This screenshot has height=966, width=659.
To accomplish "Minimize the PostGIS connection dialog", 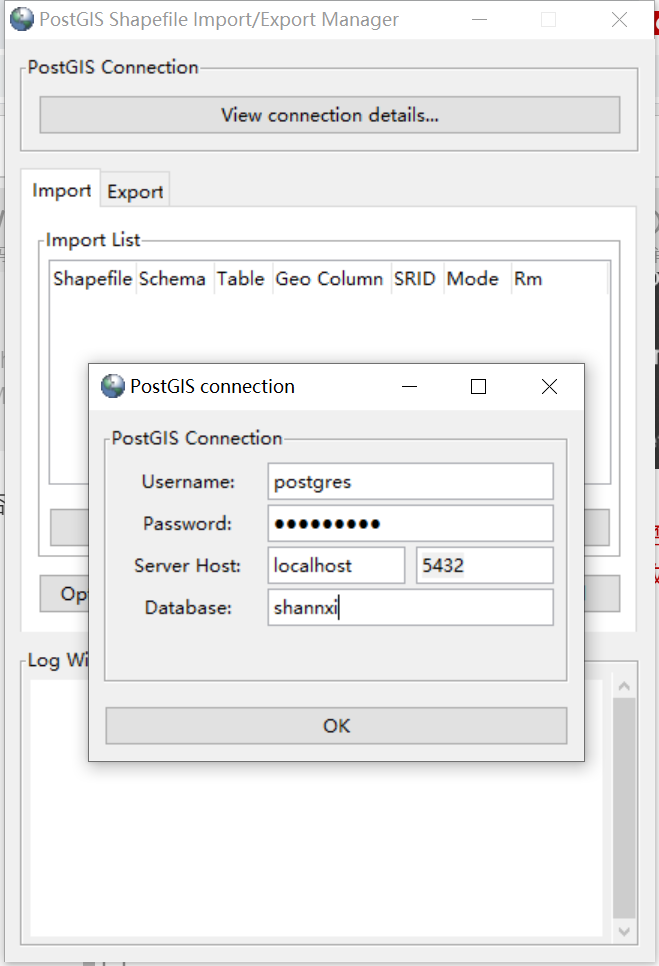I will (x=410, y=386).
